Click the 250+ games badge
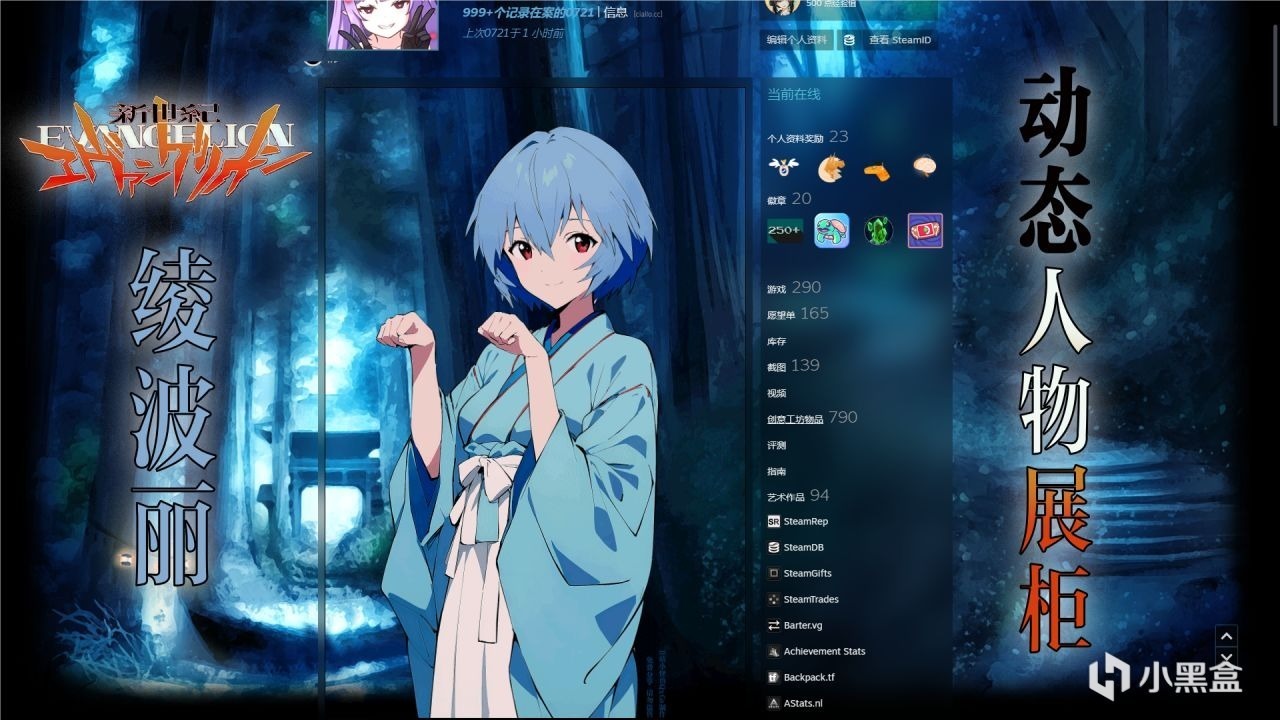The width and height of the screenshot is (1280, 720). pos(784,231)
